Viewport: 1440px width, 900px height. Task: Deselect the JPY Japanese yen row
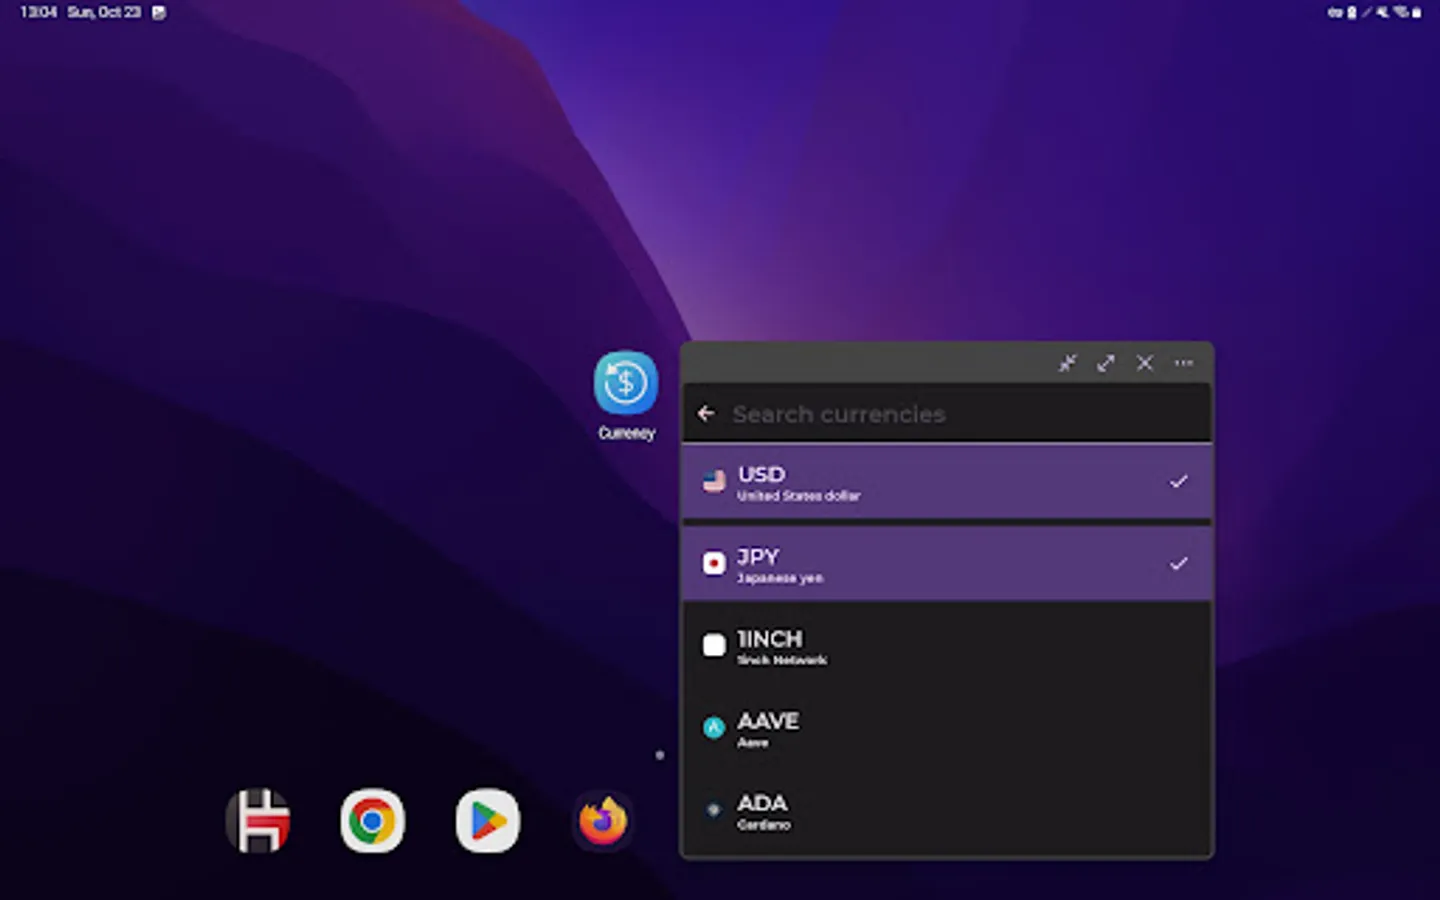pyautogui.click(x=947, y=564)
